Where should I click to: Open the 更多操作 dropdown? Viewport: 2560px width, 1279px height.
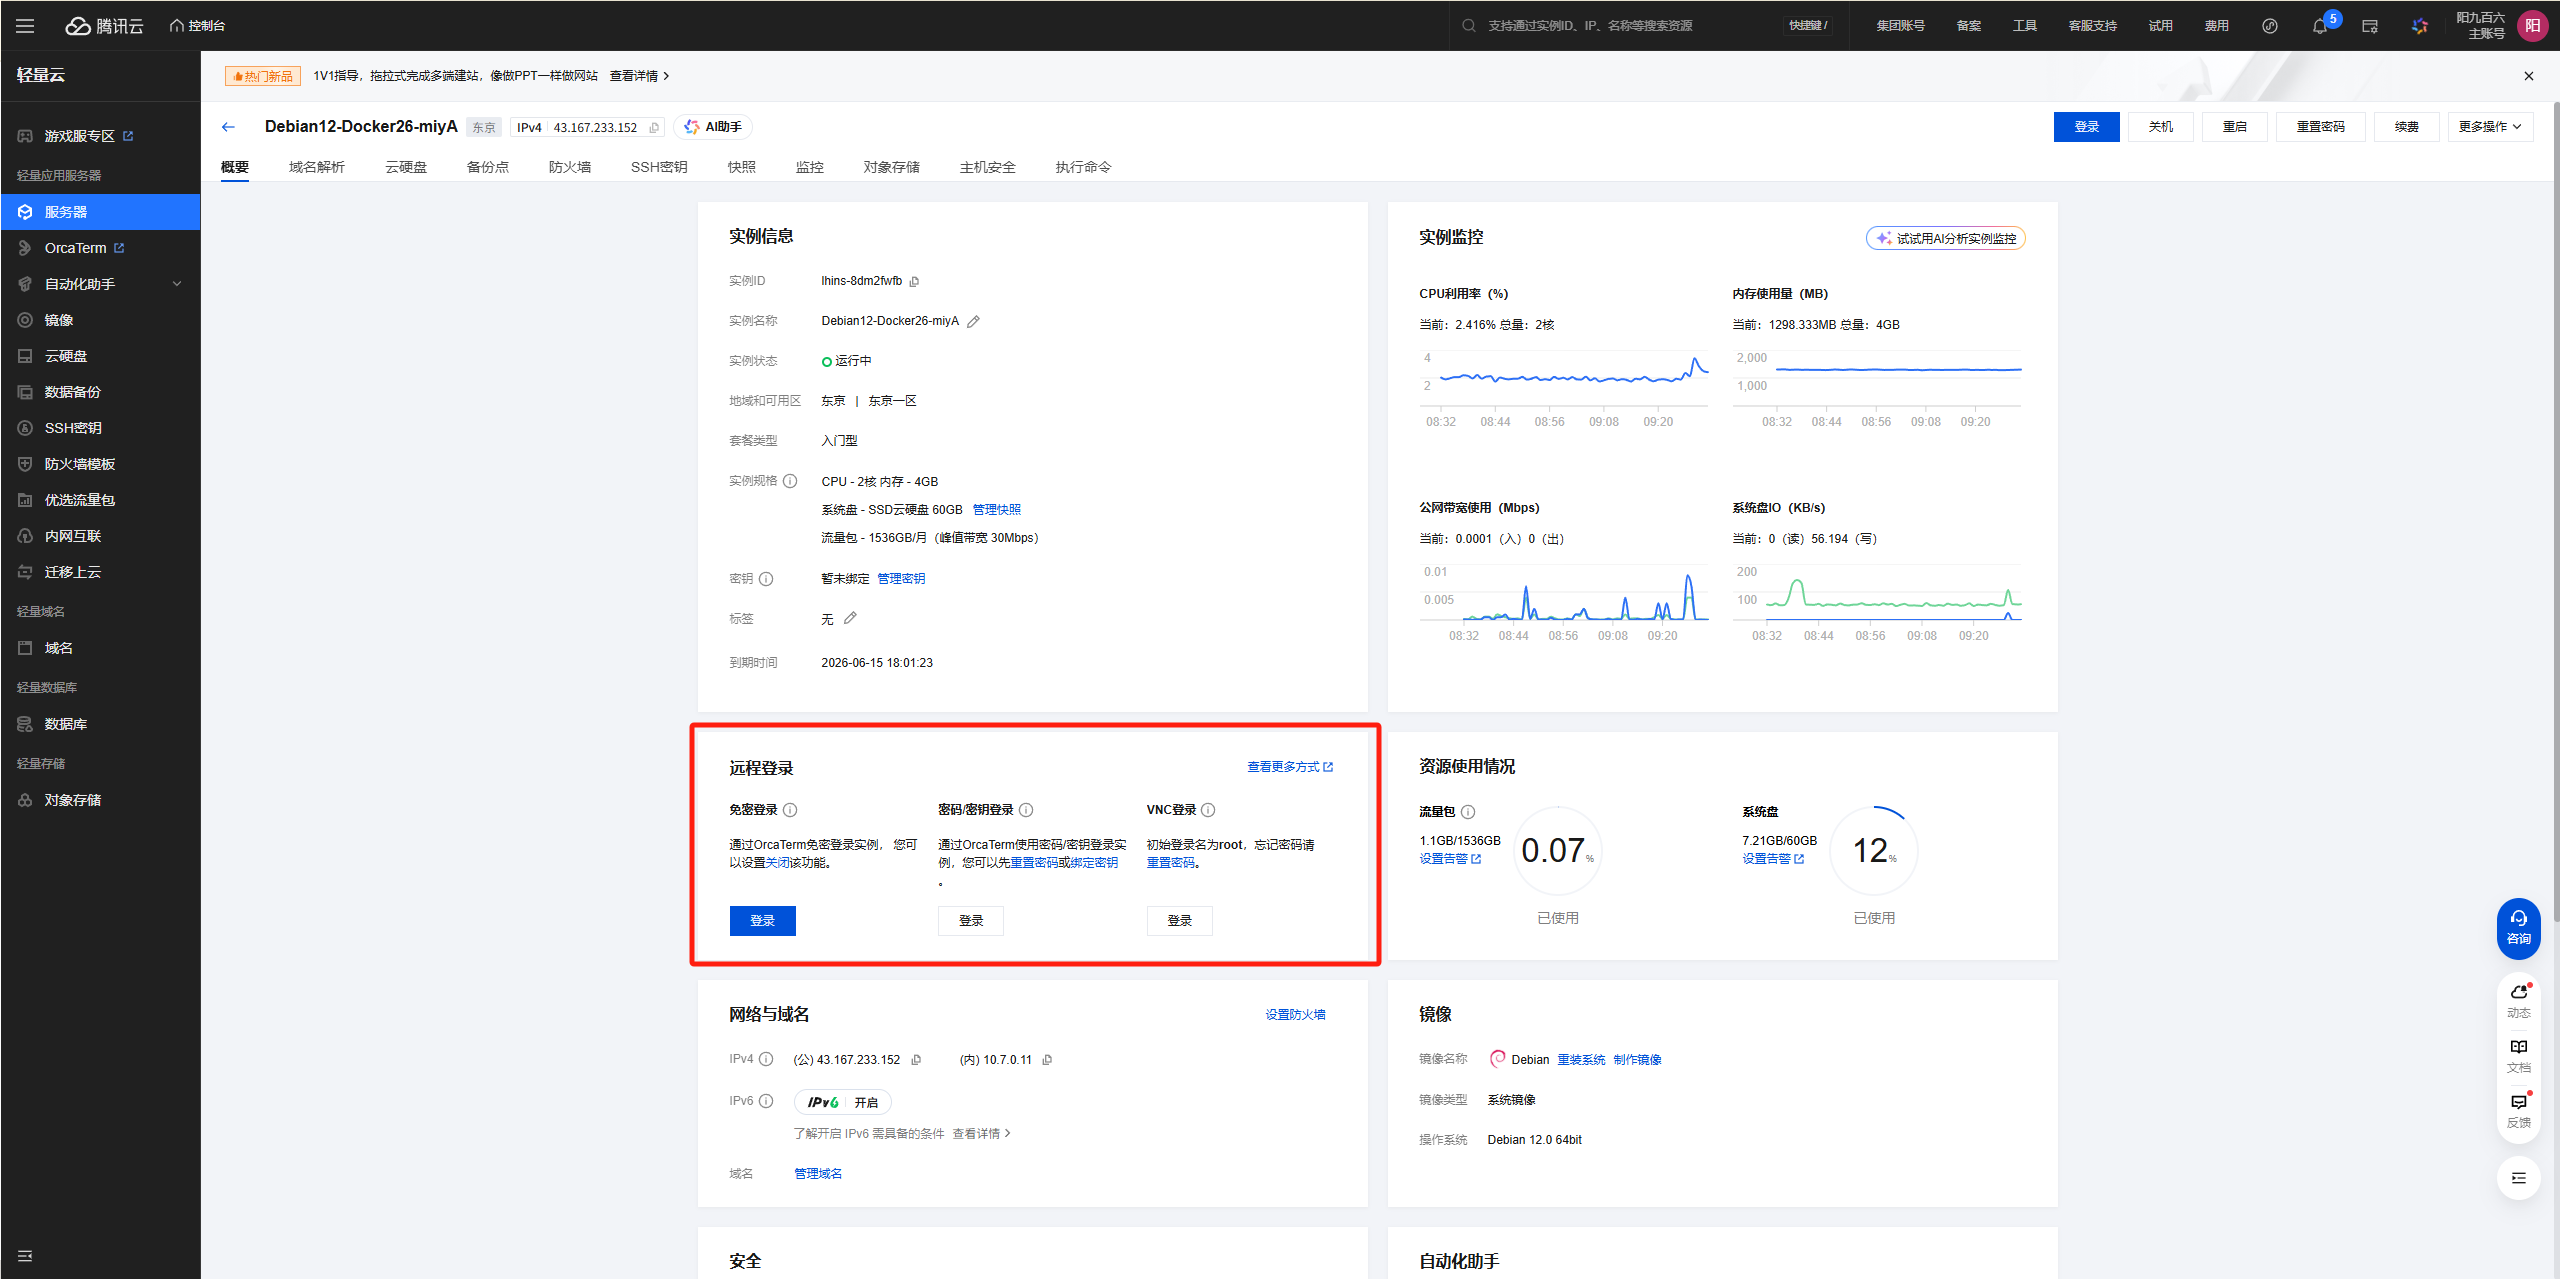pyautogui.click(x=2489, y=127)
